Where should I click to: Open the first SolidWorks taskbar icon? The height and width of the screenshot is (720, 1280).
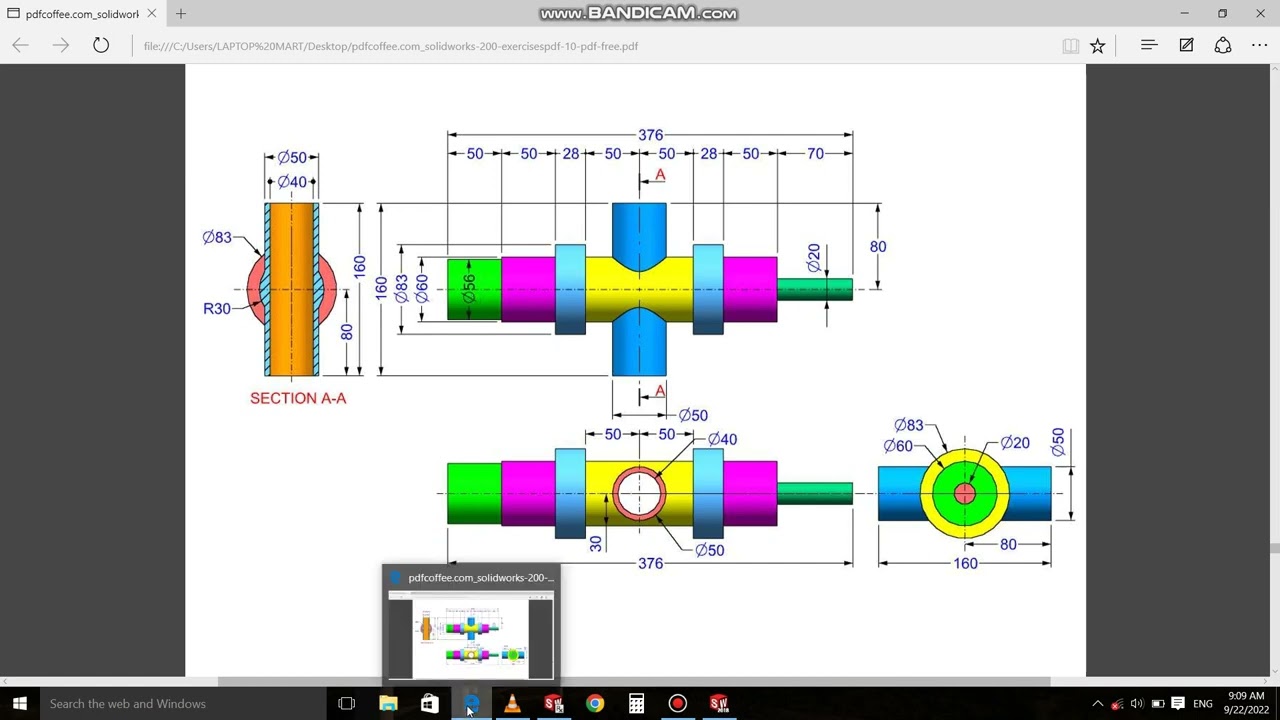553,703
